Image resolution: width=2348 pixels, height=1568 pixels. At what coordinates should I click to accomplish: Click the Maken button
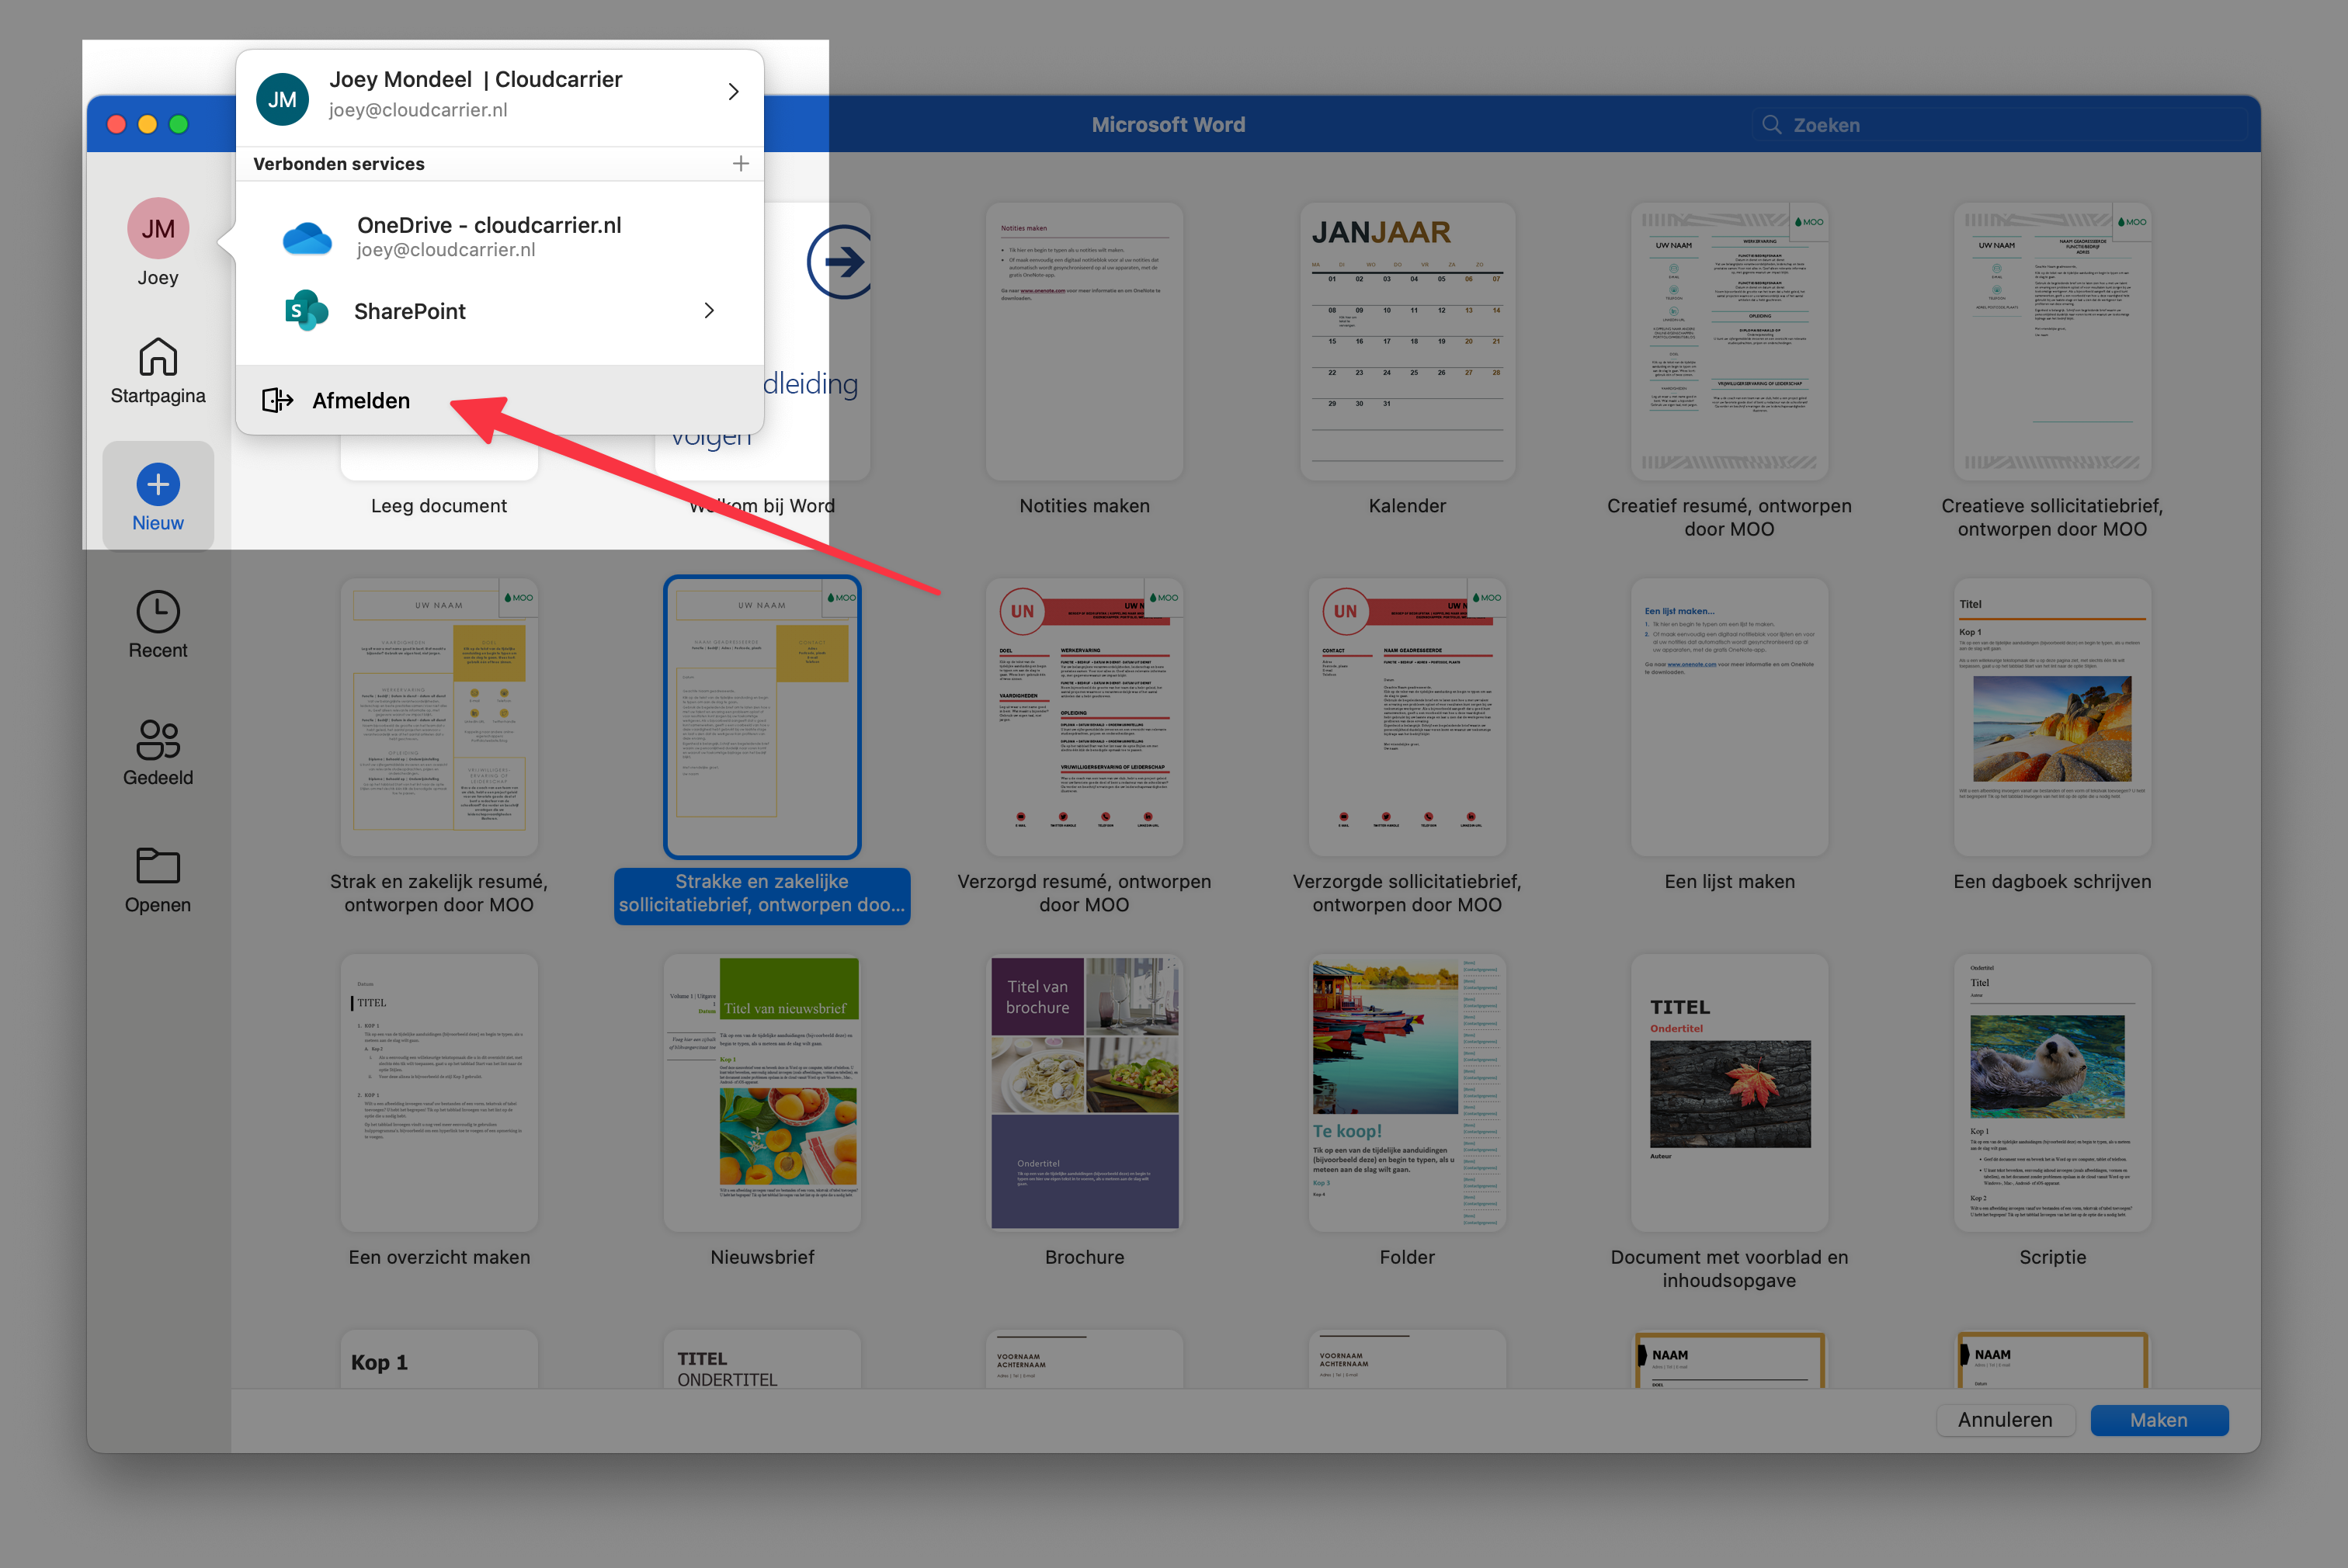coord(2159,1420)
